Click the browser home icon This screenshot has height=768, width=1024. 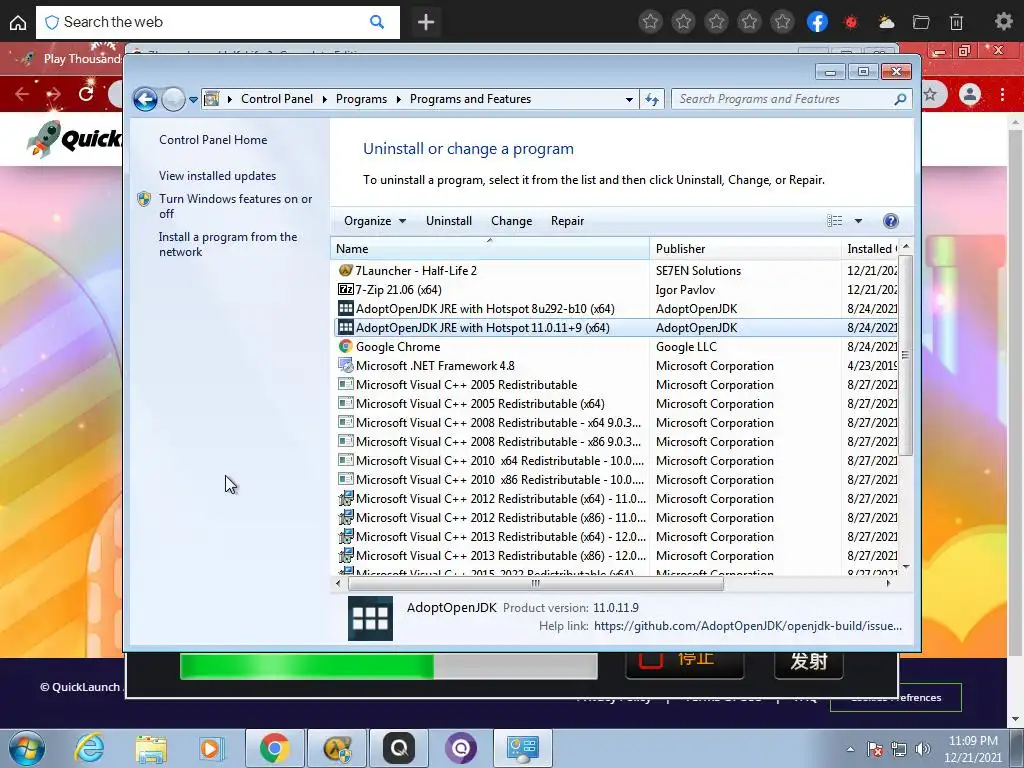(x=18, y=22)
